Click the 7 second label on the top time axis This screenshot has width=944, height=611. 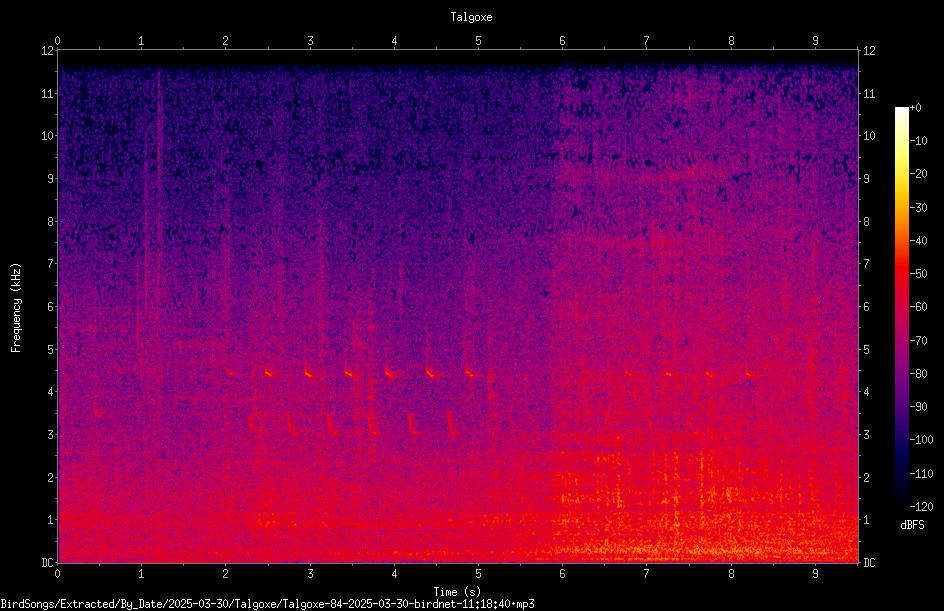pos(647,41)
